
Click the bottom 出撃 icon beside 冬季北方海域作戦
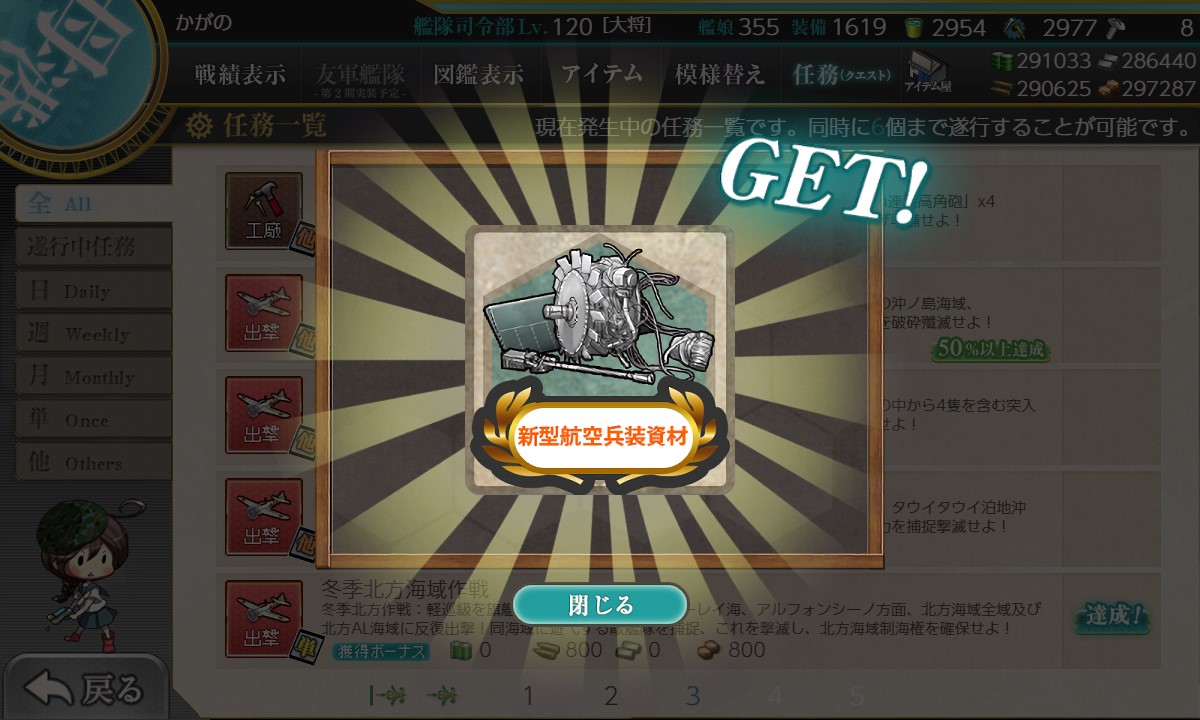tap(263, 617)
